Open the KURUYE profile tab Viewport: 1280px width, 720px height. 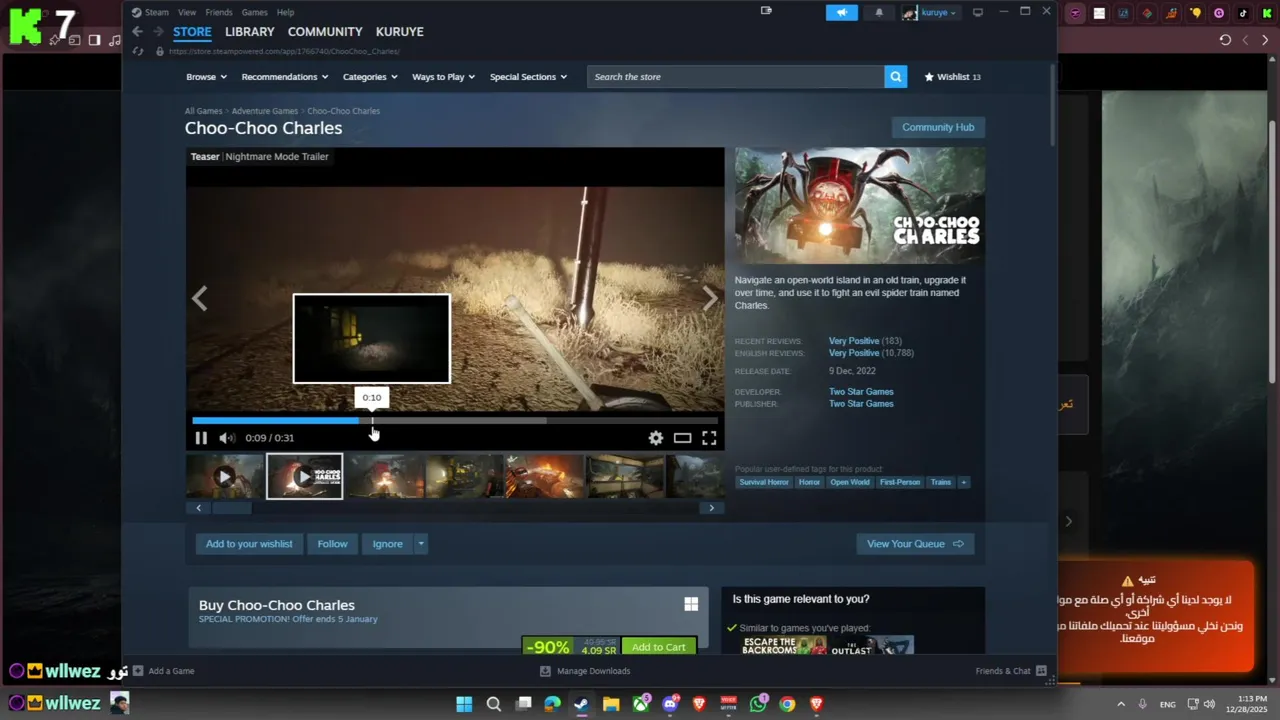(x=400, y=32)
